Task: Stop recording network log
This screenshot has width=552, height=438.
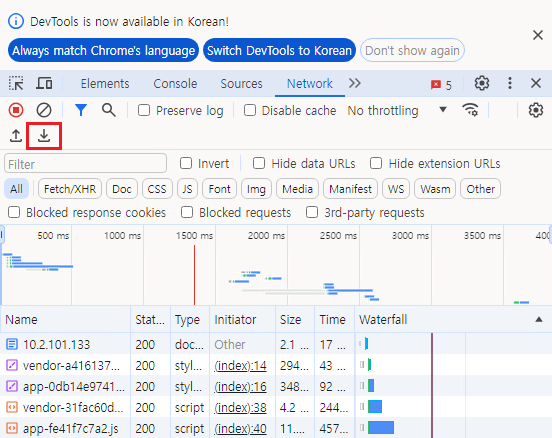Action: (x=16, y=110)
